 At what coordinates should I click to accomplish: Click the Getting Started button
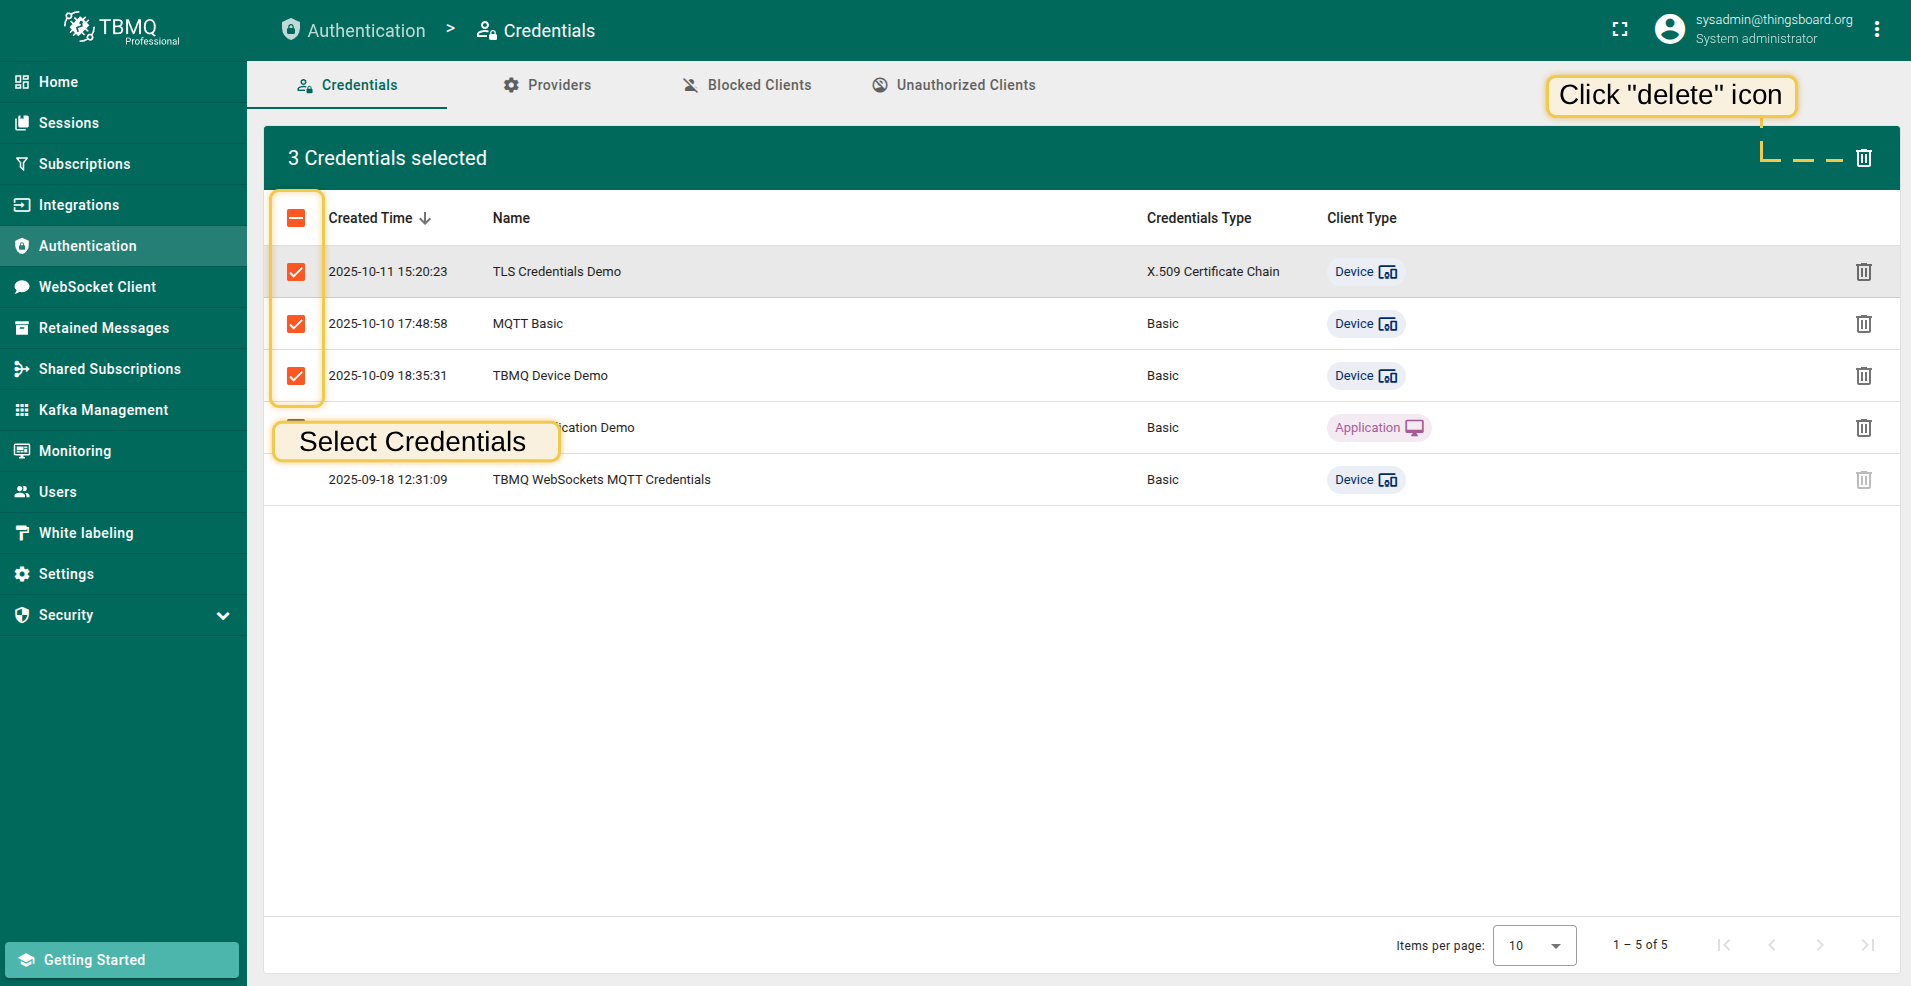[x=122, y=960]
